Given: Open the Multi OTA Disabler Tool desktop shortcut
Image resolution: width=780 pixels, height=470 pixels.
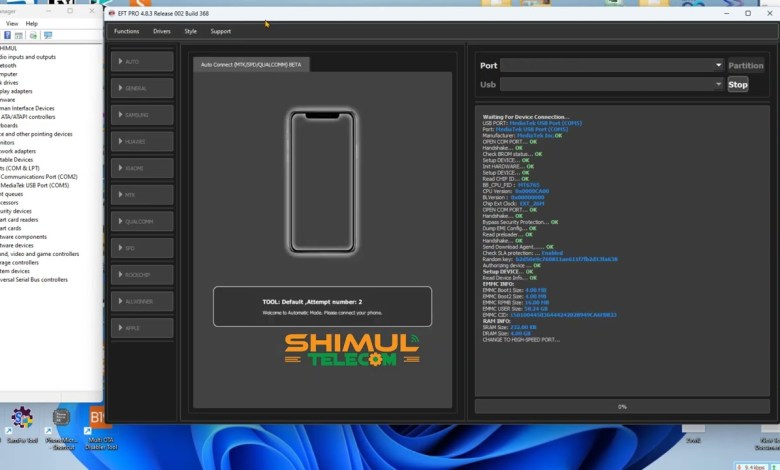Looking at the screenshot, I should coord(101,427).
